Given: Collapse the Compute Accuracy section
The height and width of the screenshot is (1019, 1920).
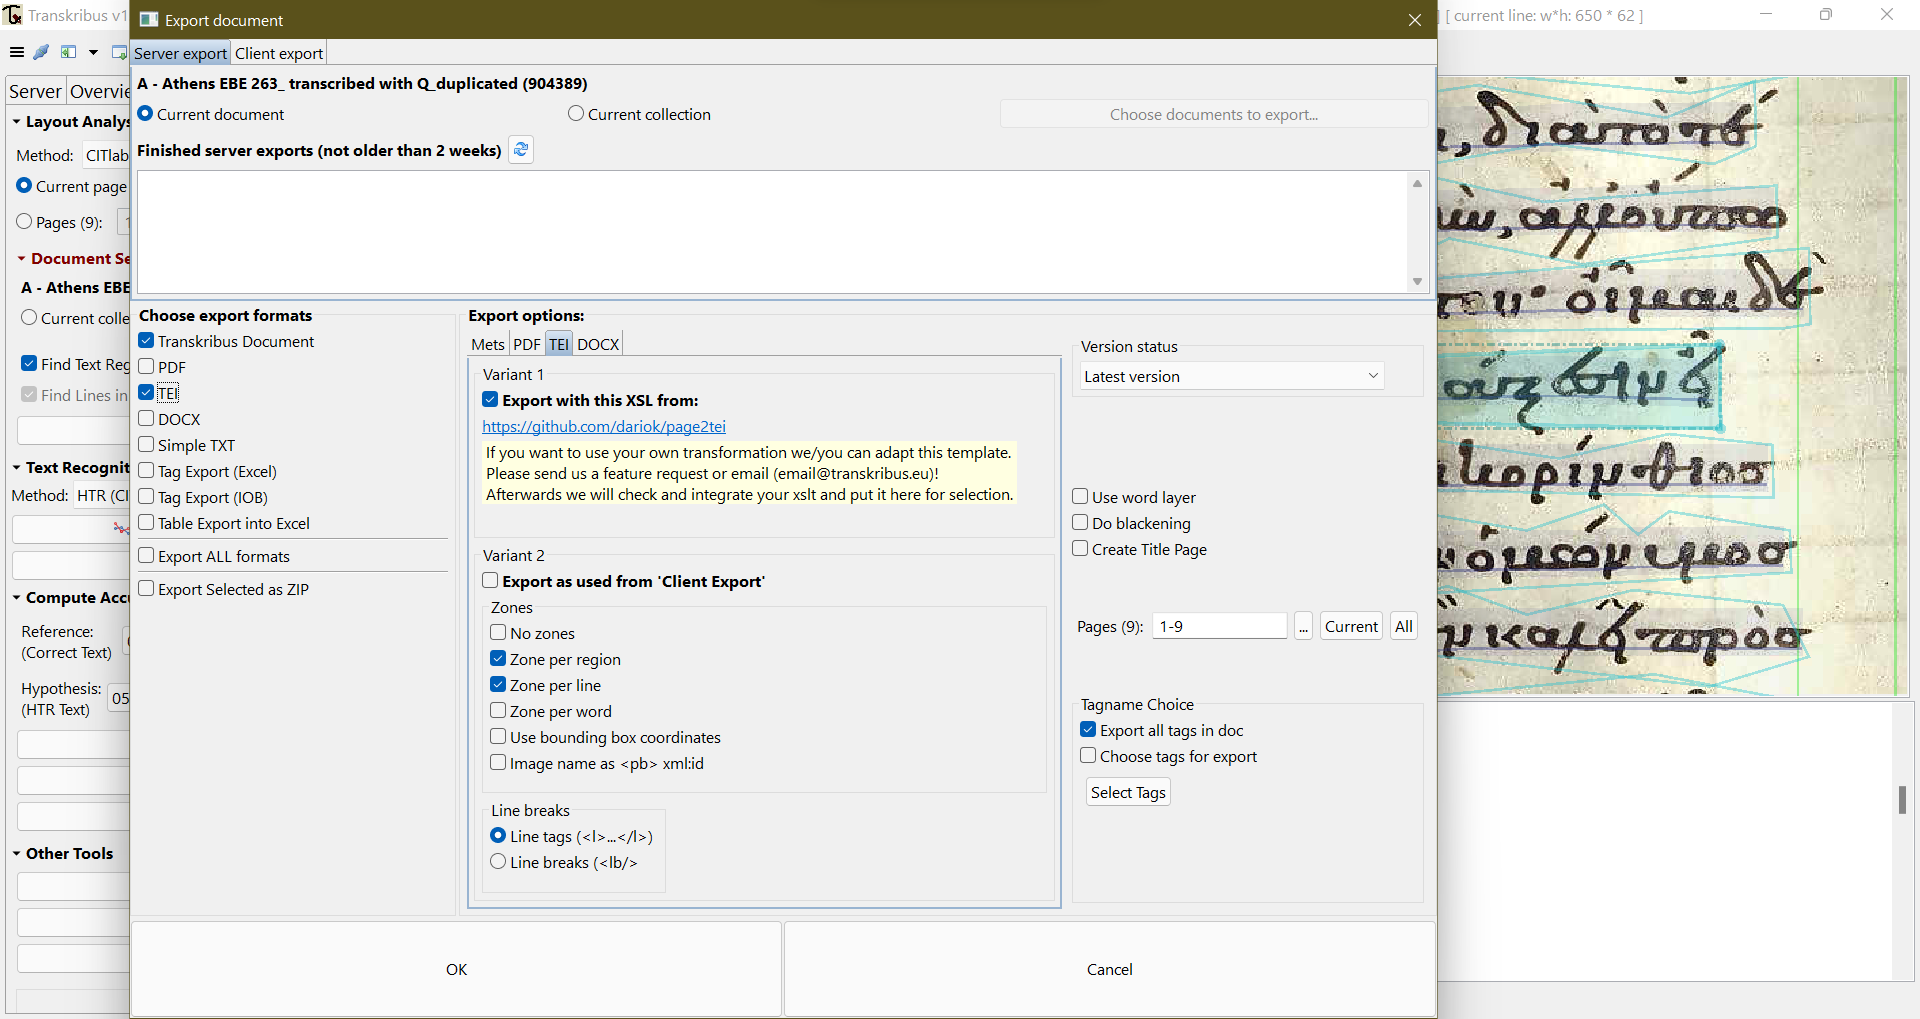Looking at the screenshot, I should (16, 598).
